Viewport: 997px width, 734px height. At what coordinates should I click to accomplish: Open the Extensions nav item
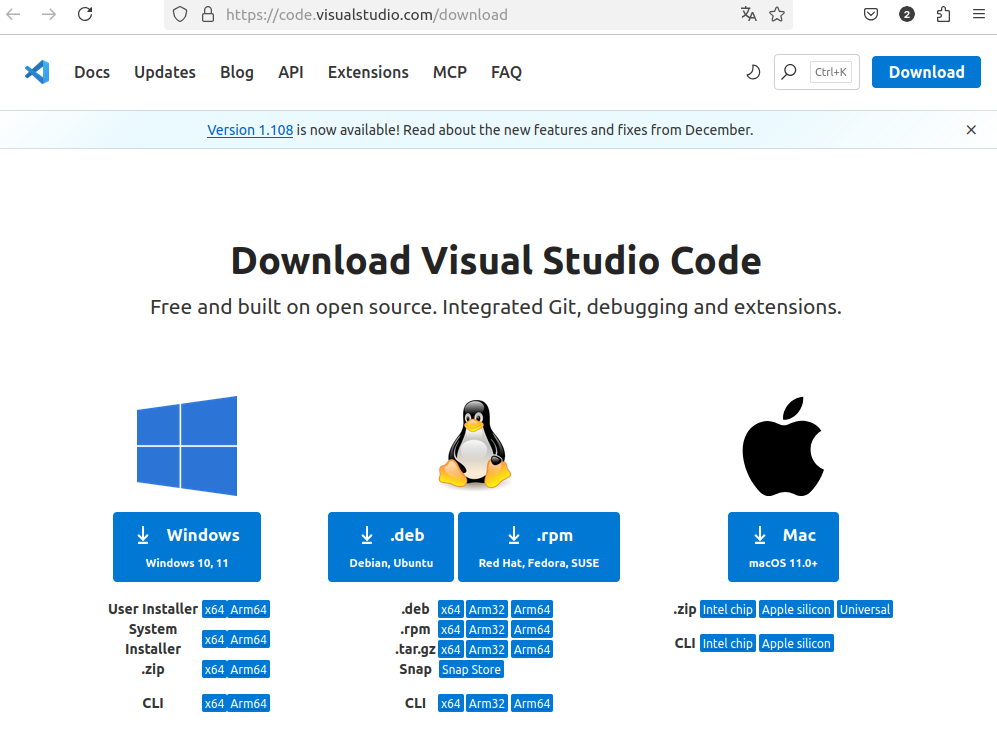point(368,72)
